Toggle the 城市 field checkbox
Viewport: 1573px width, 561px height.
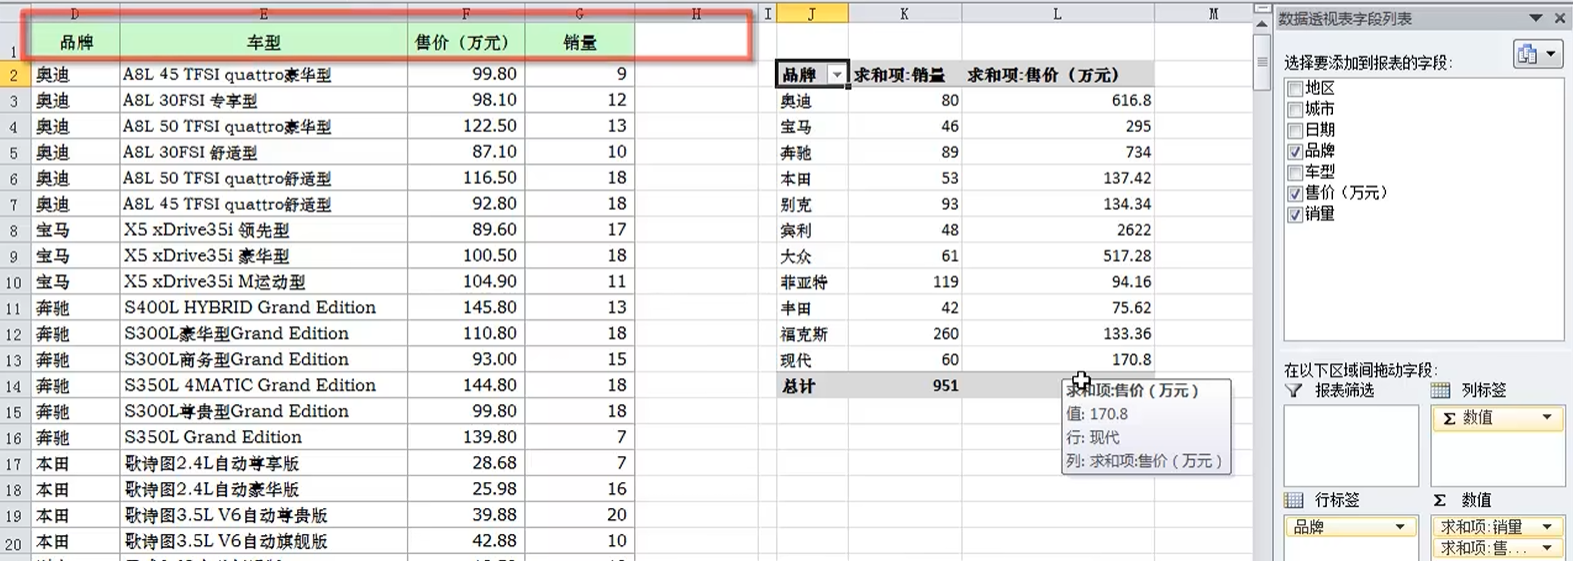coord(1295,110)
